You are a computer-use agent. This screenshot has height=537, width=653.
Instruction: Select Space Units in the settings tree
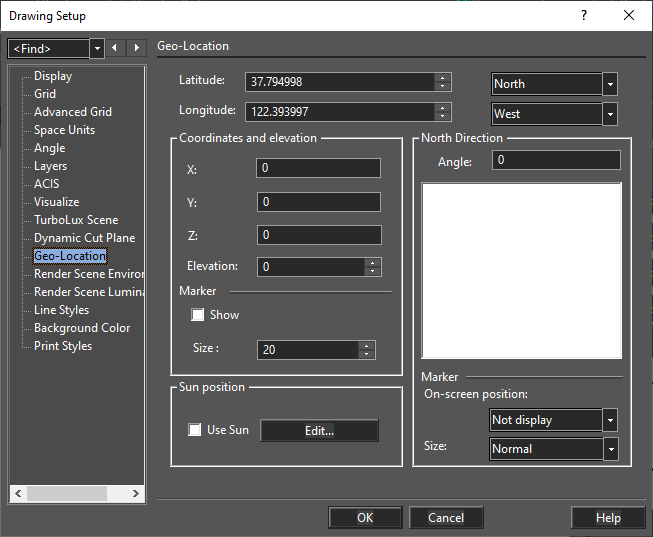coord(65,130)
